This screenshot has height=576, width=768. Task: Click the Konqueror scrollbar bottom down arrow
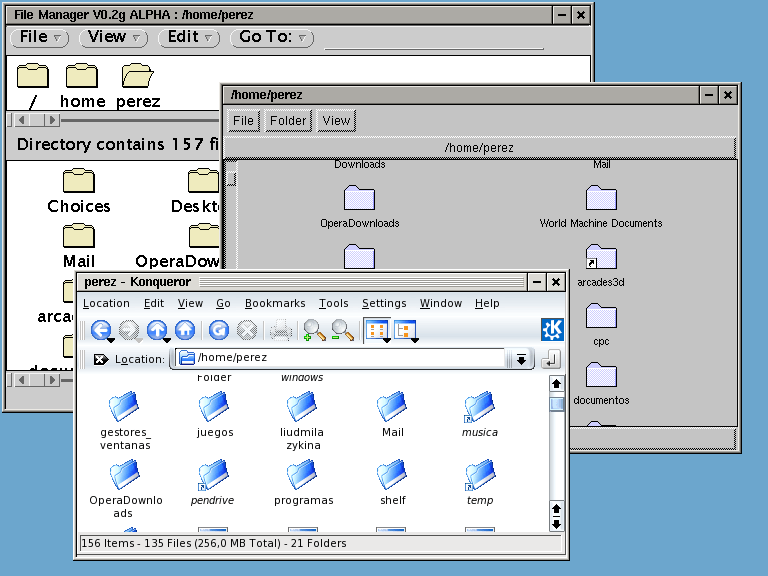click(x=556, y=524)
